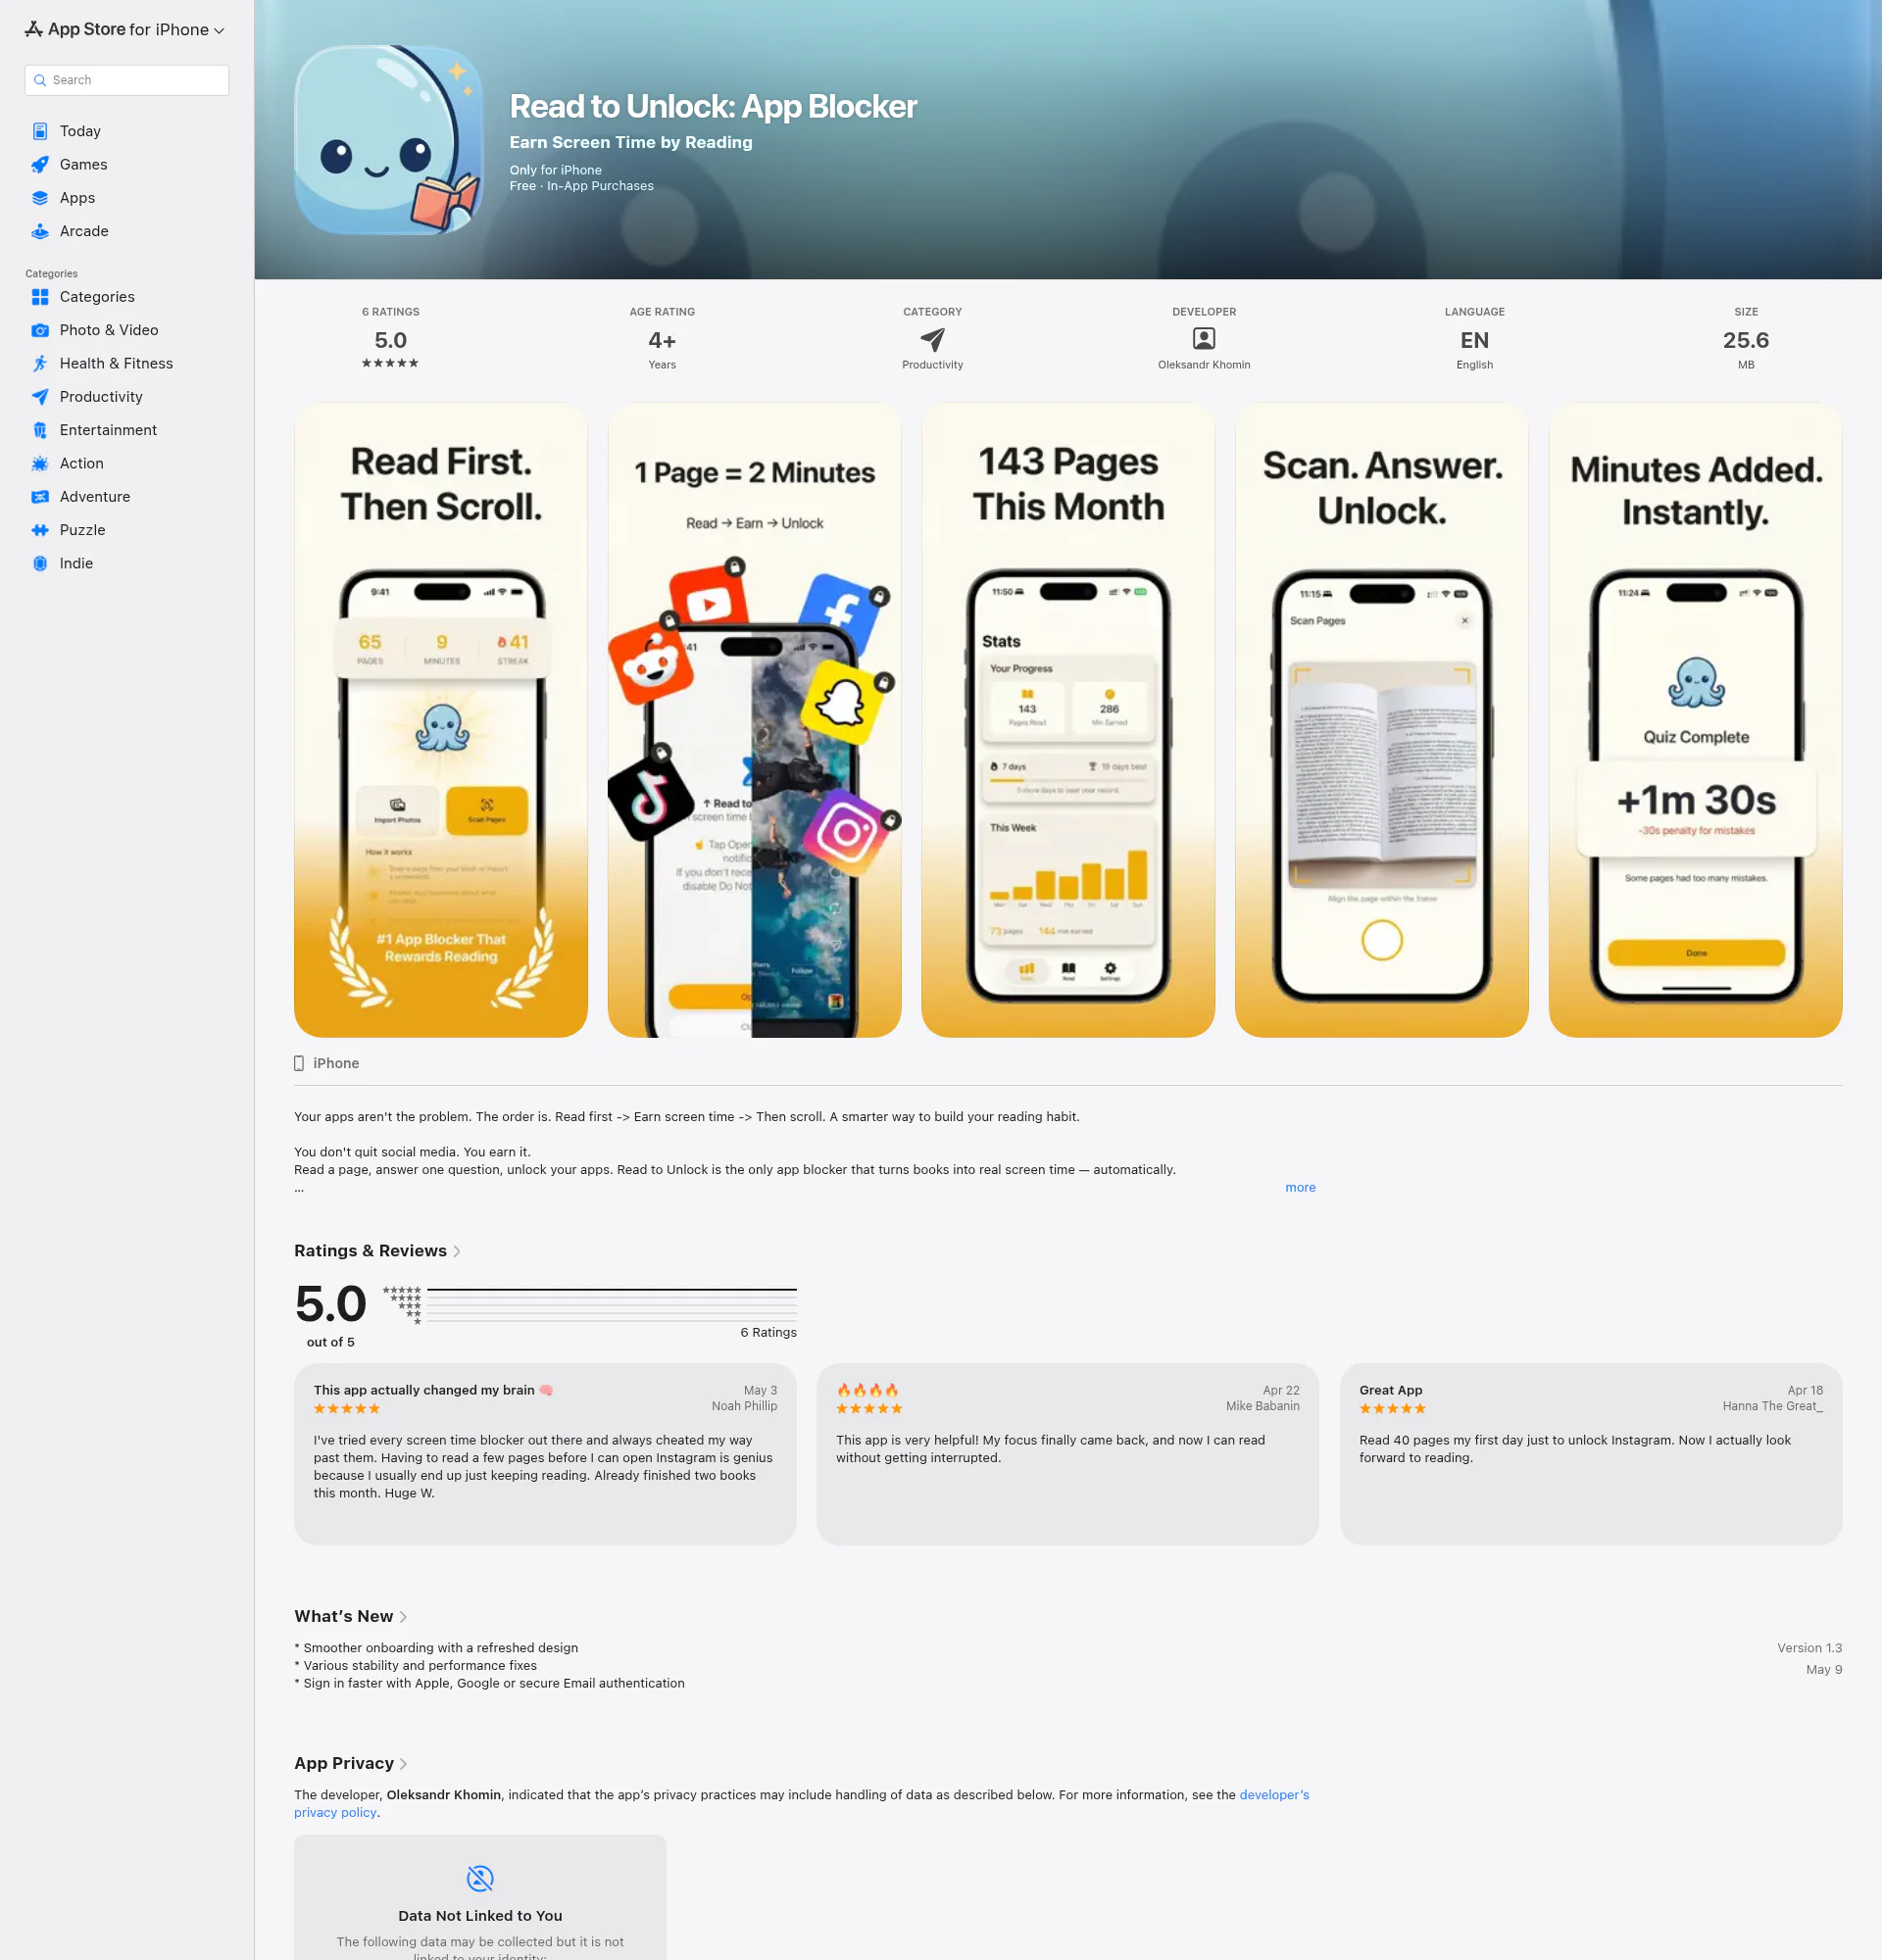
Task: Select the Indie category icon
Action: (40, 563)
